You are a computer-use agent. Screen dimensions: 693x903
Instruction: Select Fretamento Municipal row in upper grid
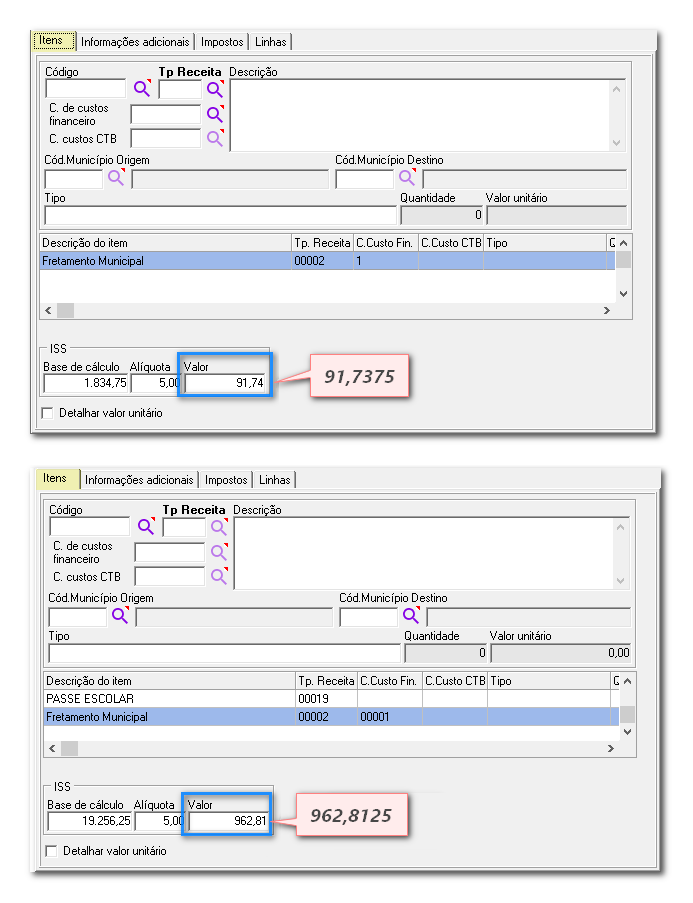(327, 261)
